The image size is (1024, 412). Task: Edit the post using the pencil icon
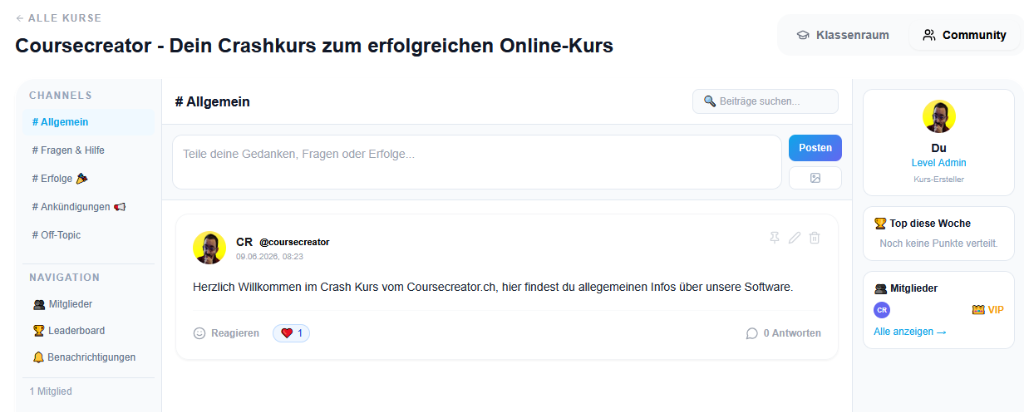point(794,238)
